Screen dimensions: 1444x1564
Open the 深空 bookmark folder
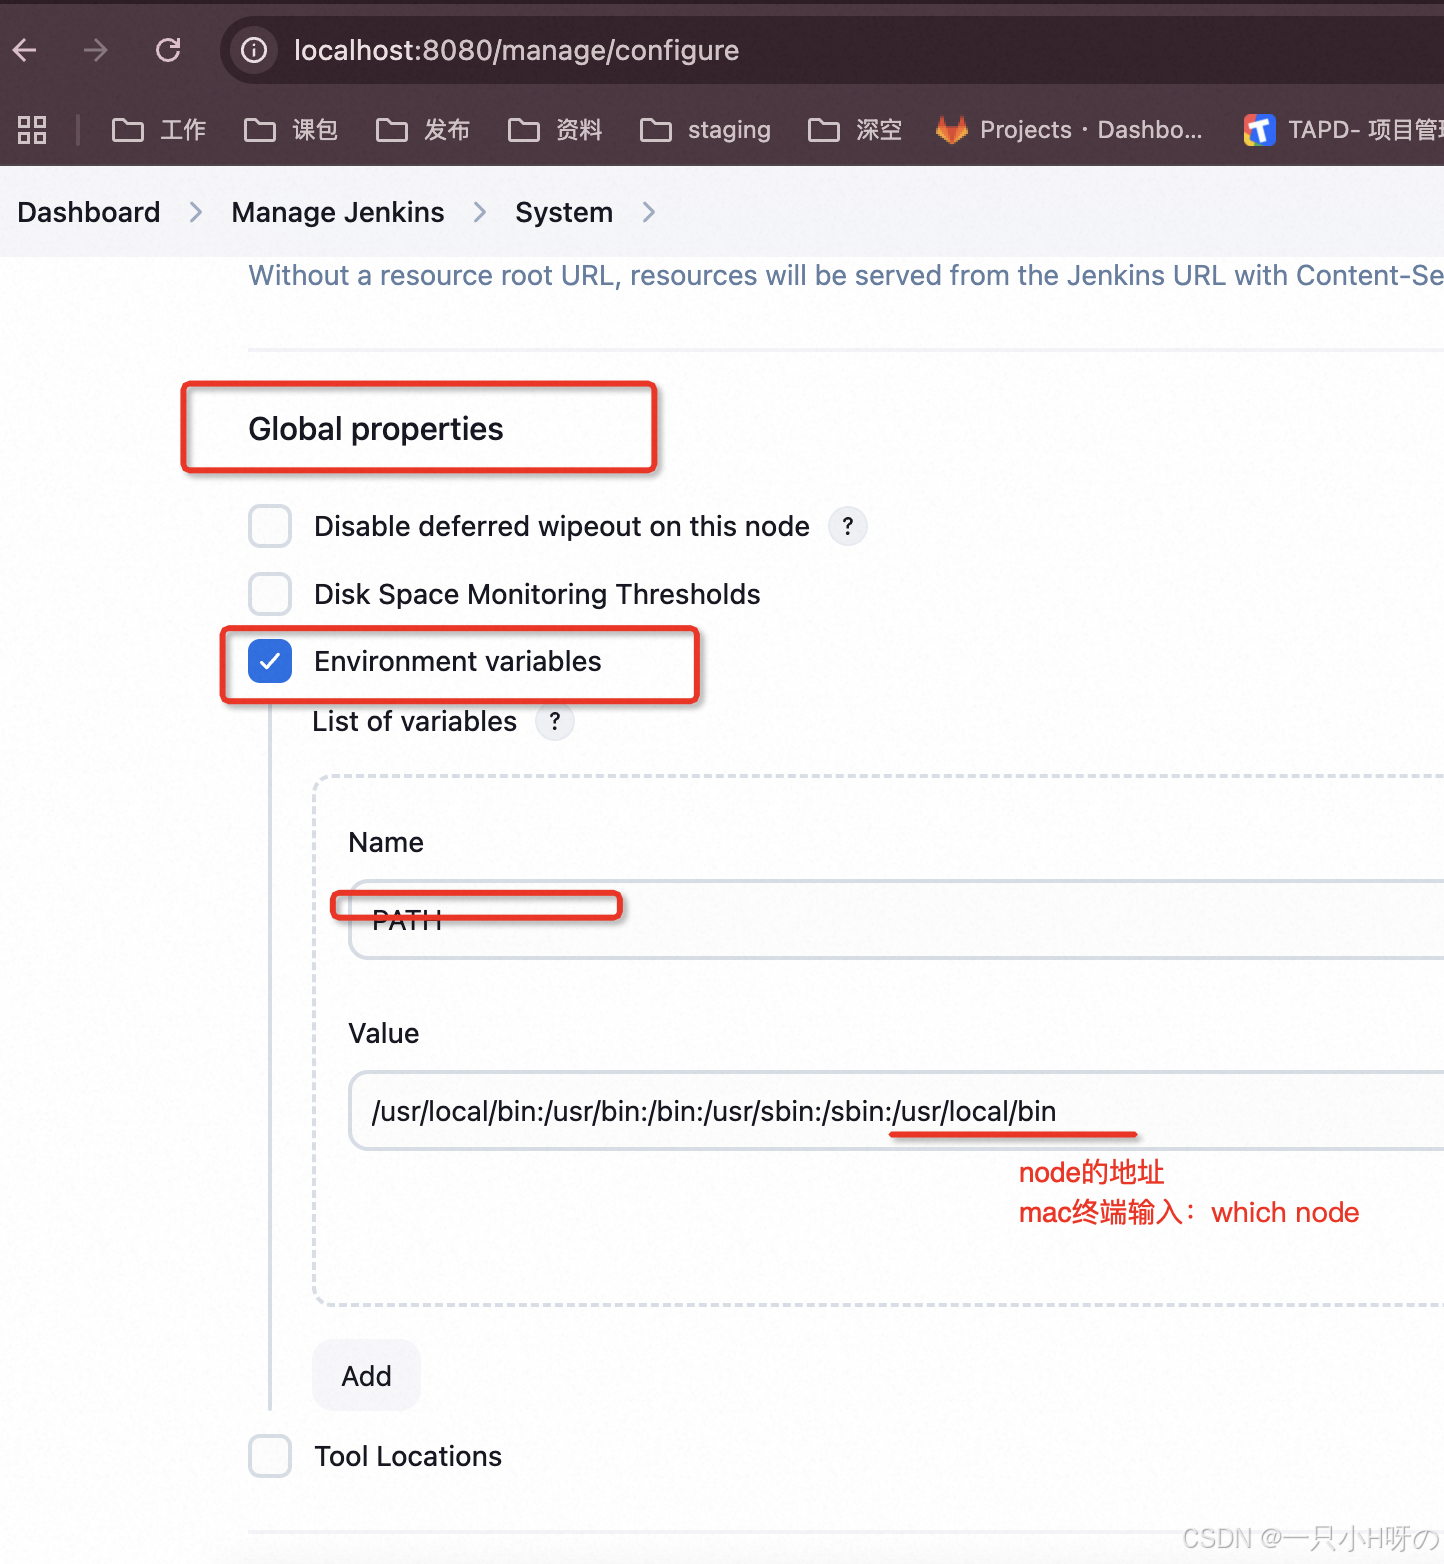(x=854, y=130)
